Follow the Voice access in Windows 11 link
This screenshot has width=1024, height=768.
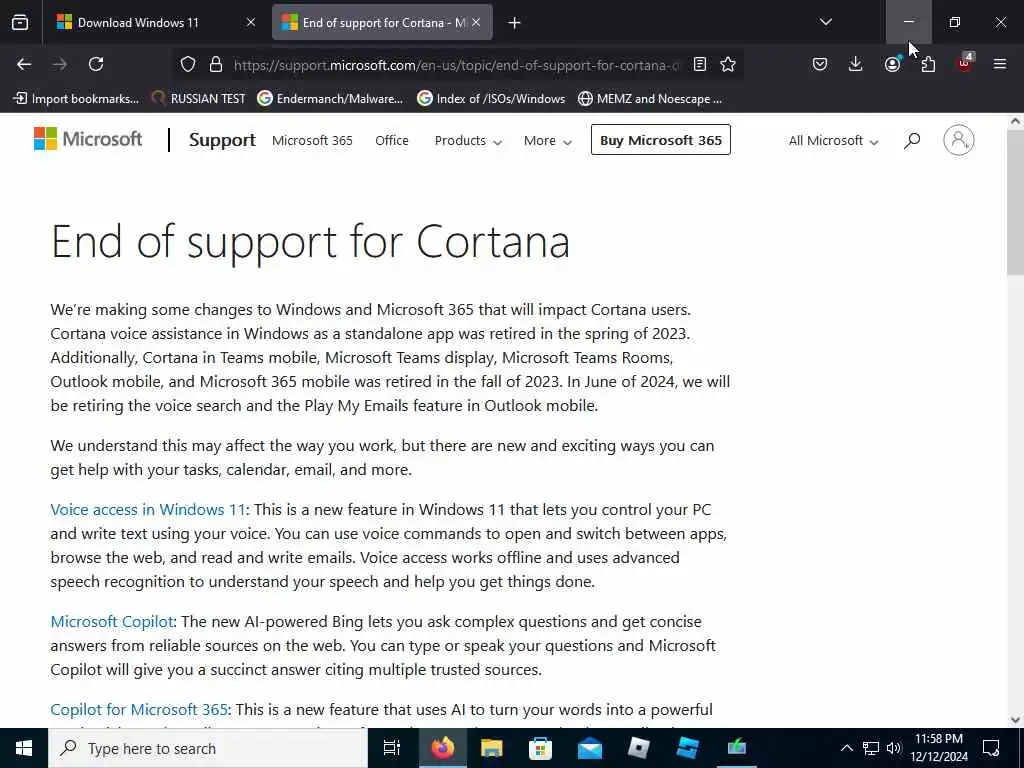[148, 509]
